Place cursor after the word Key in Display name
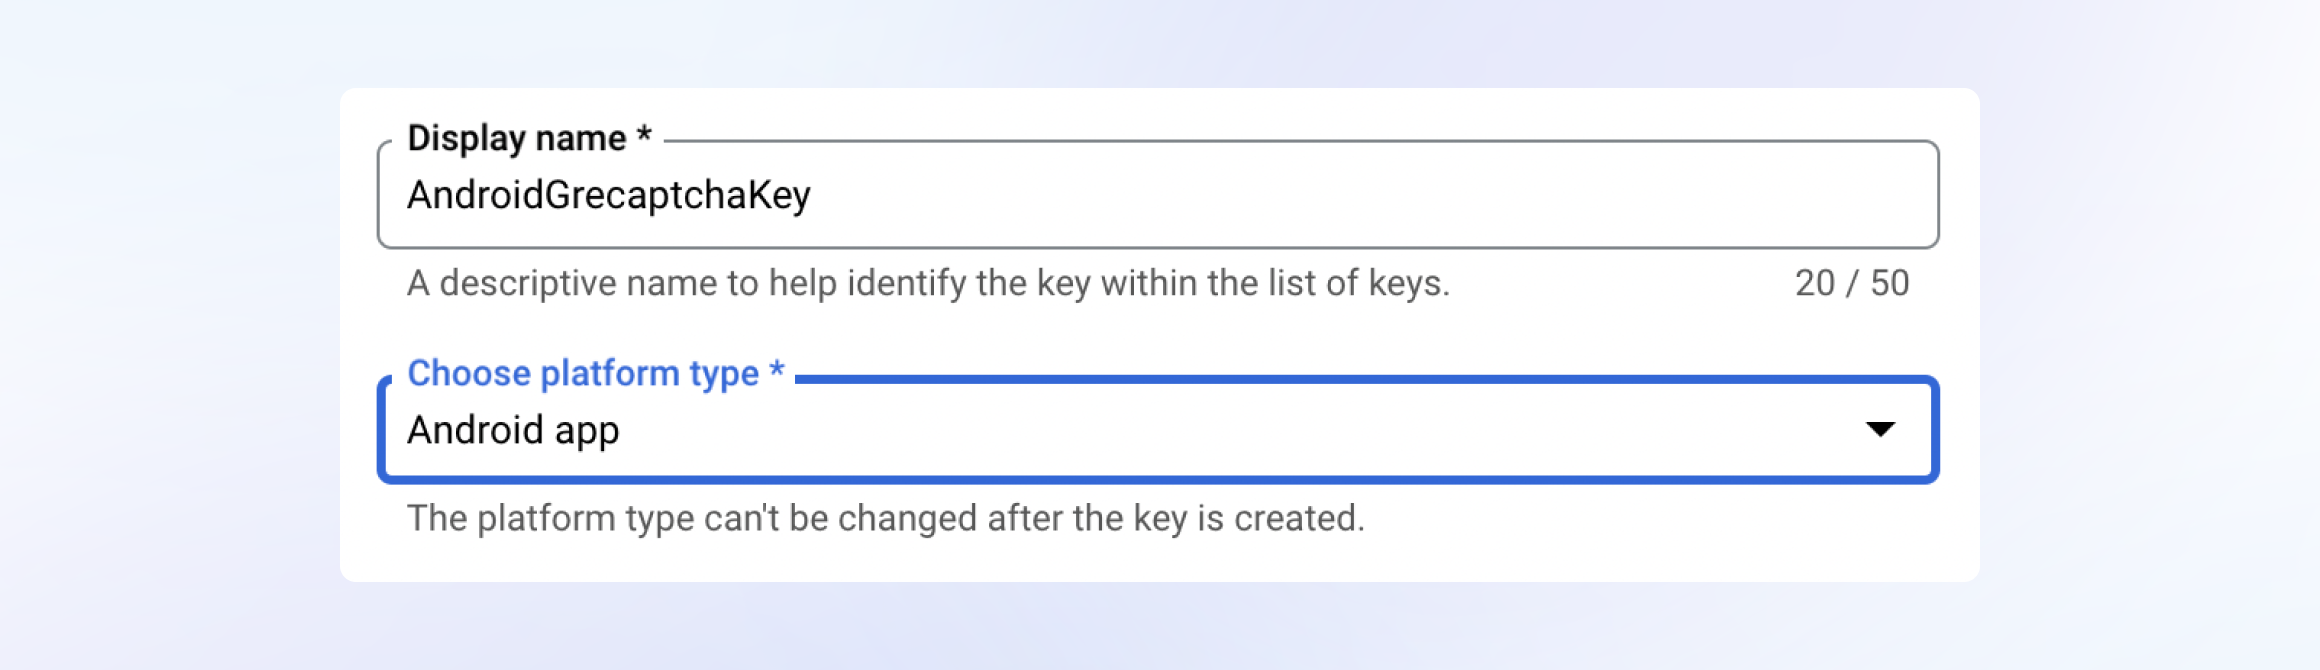The image size is (2320, 670). 813,195
